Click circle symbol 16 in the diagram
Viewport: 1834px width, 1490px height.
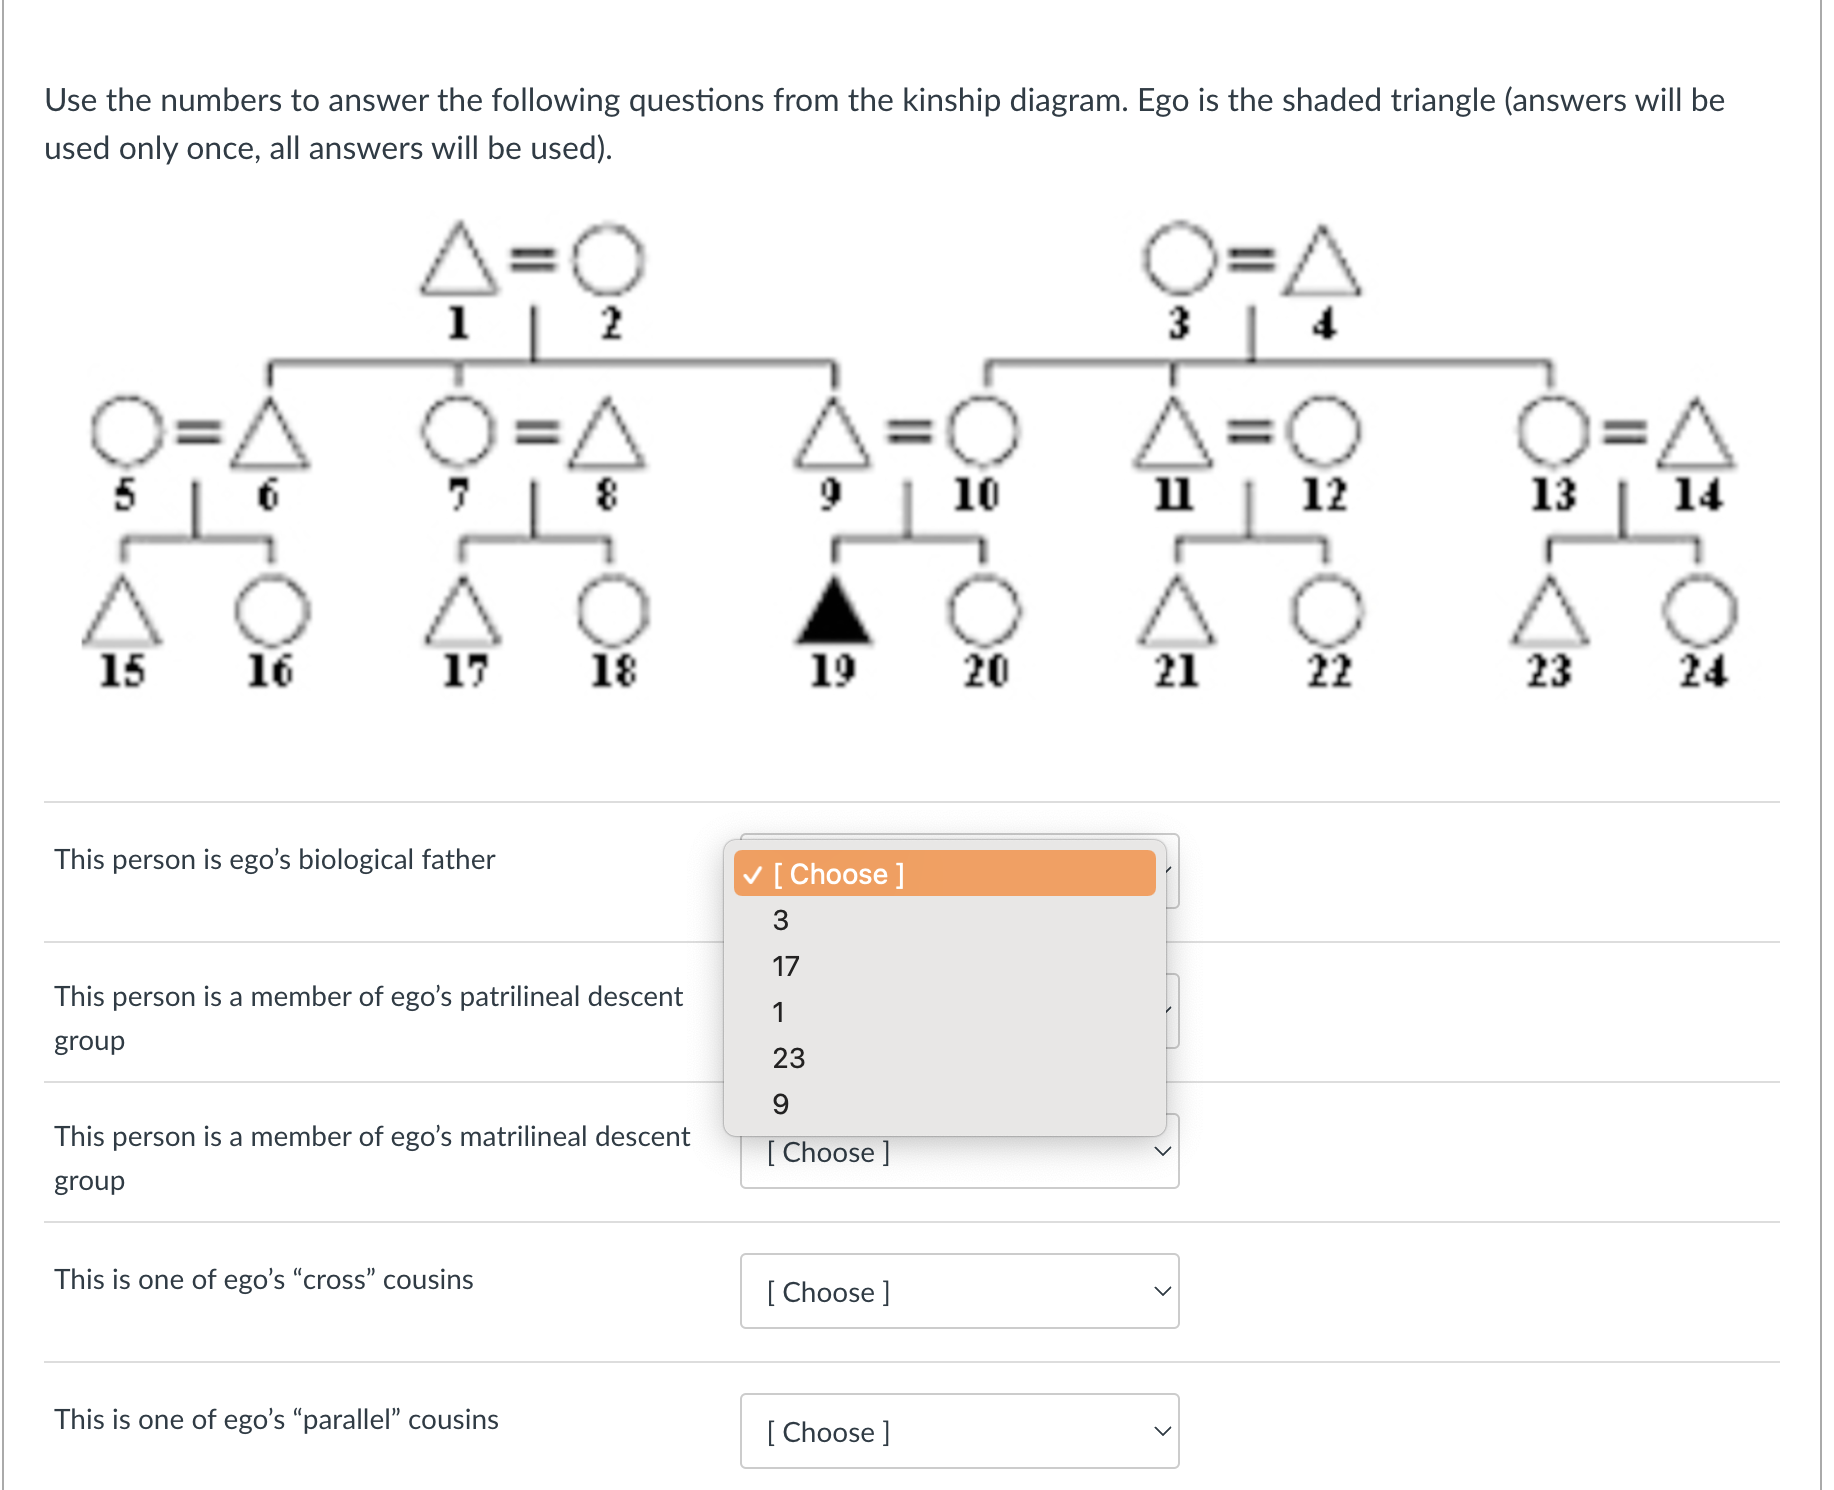pos(272,611)
